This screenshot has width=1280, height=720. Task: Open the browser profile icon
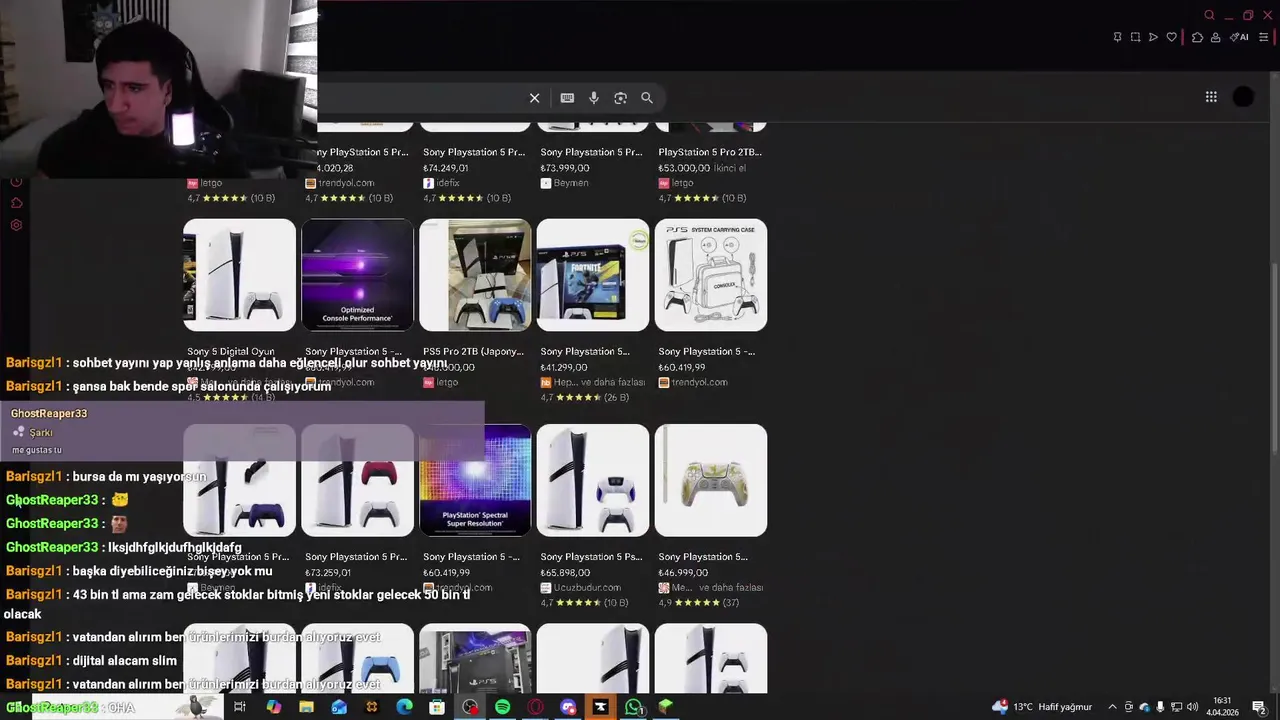1215,37
